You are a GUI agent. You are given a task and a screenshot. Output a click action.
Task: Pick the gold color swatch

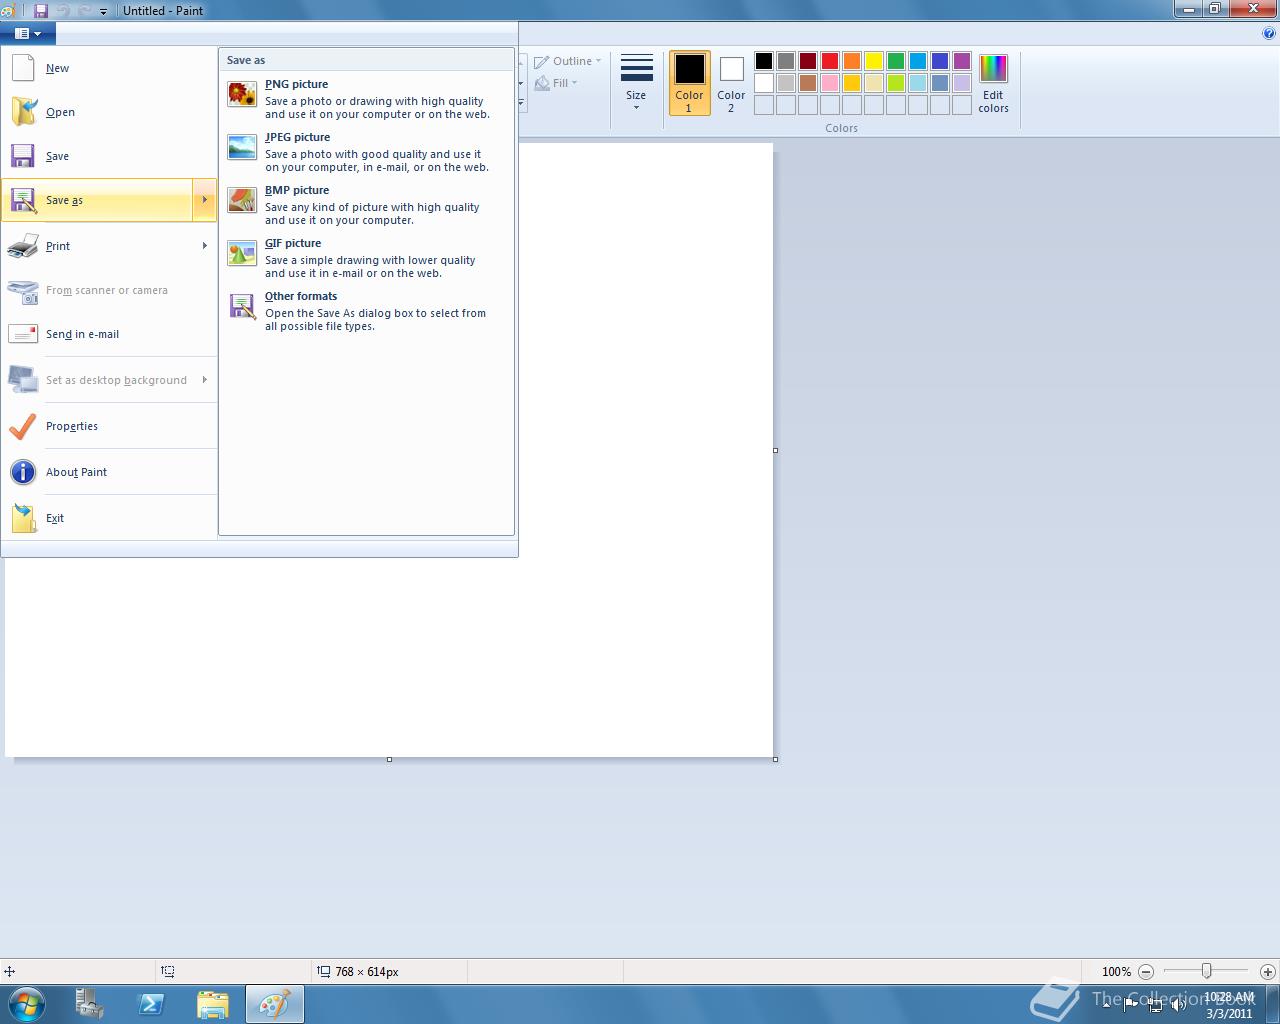click(852, 83)
